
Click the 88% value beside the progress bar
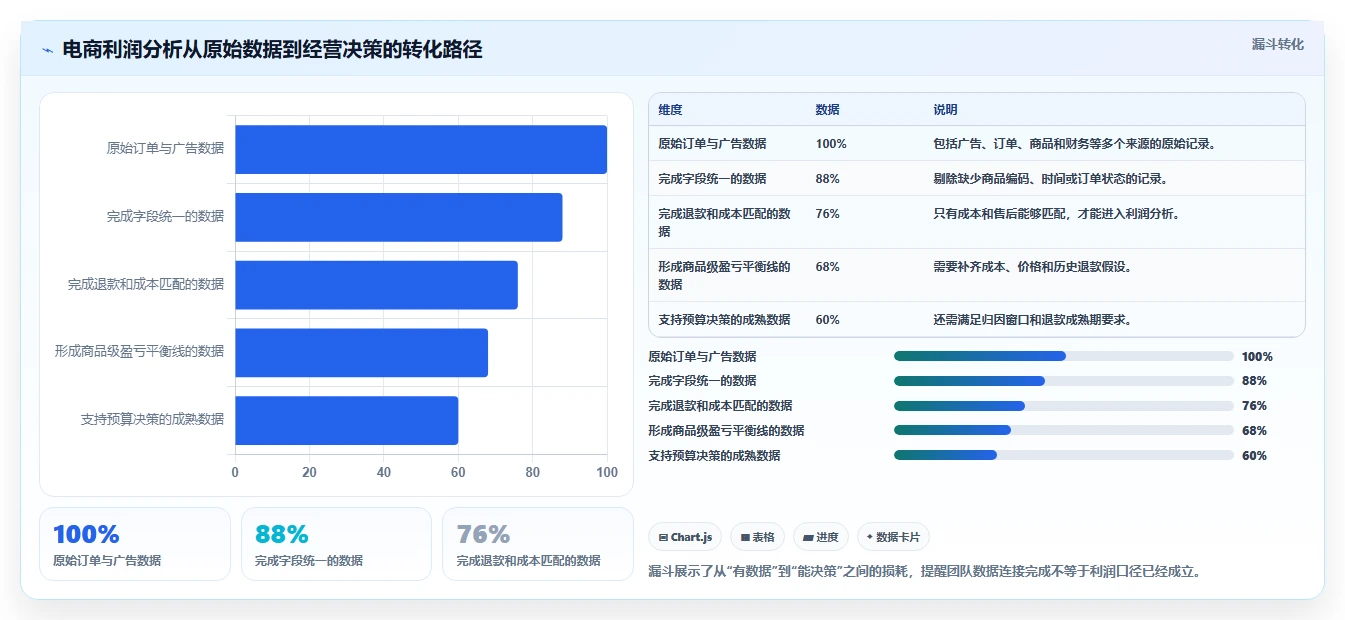[1254, 381]
